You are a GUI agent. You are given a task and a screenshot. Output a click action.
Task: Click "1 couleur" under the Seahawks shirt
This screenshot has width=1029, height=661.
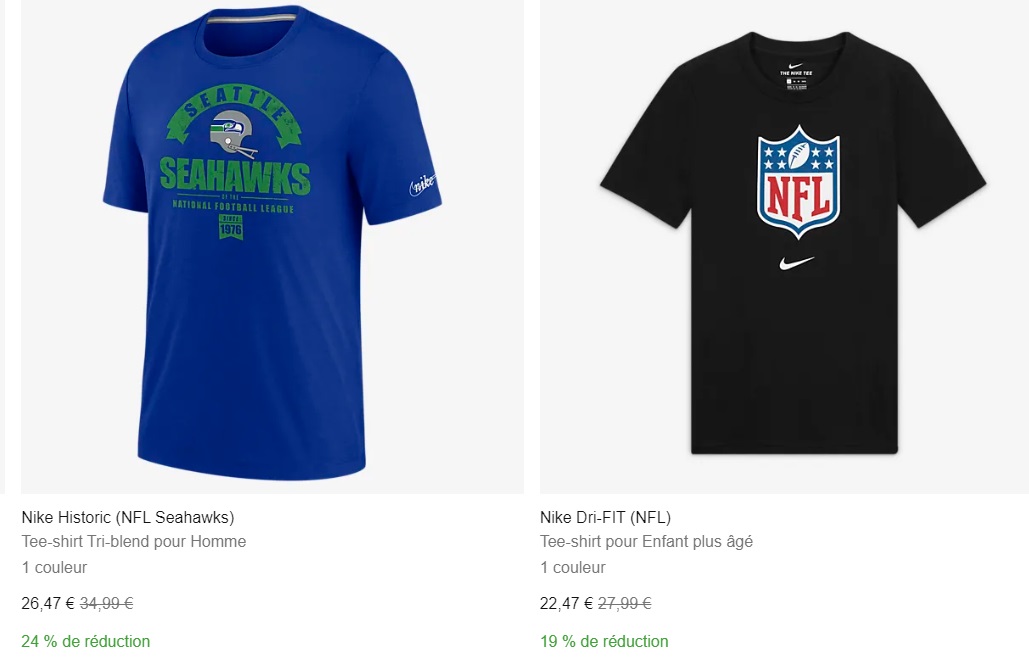point(54,567)
